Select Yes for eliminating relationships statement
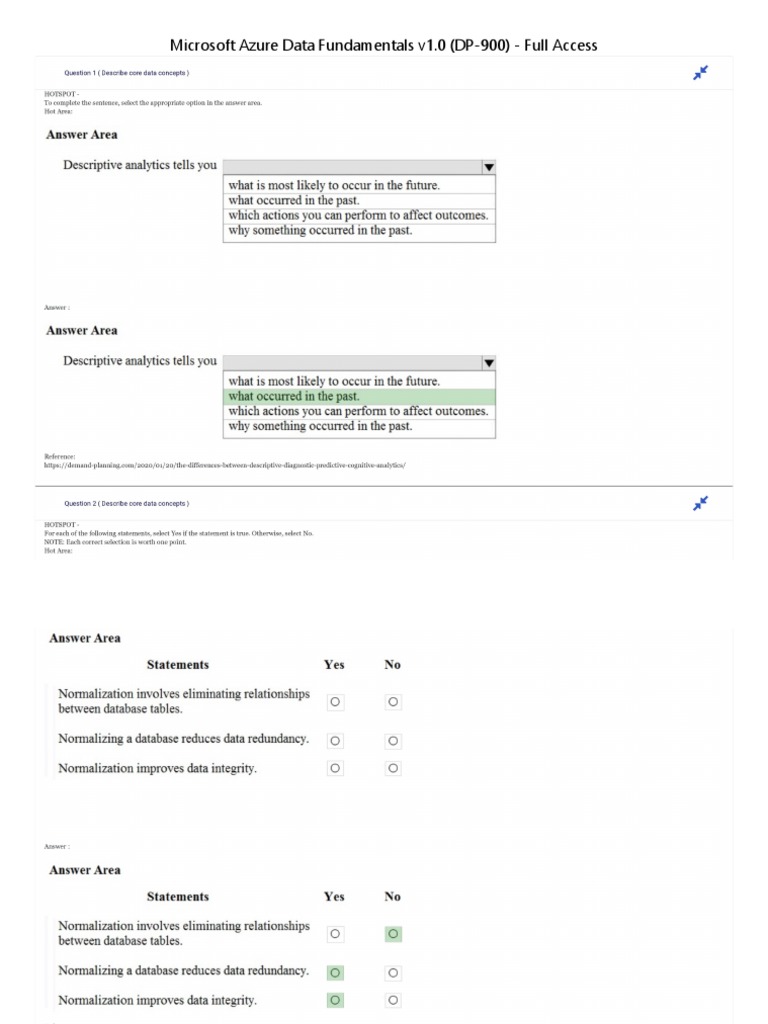The width and height of the screenshot is (768, 1024). pyautogui.click(x=335, y=702)
